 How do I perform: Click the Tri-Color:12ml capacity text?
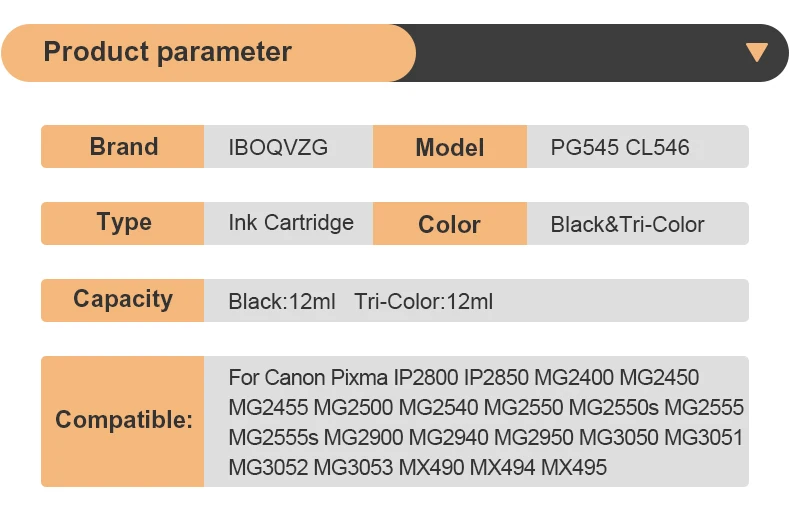[x=424, y=301]
